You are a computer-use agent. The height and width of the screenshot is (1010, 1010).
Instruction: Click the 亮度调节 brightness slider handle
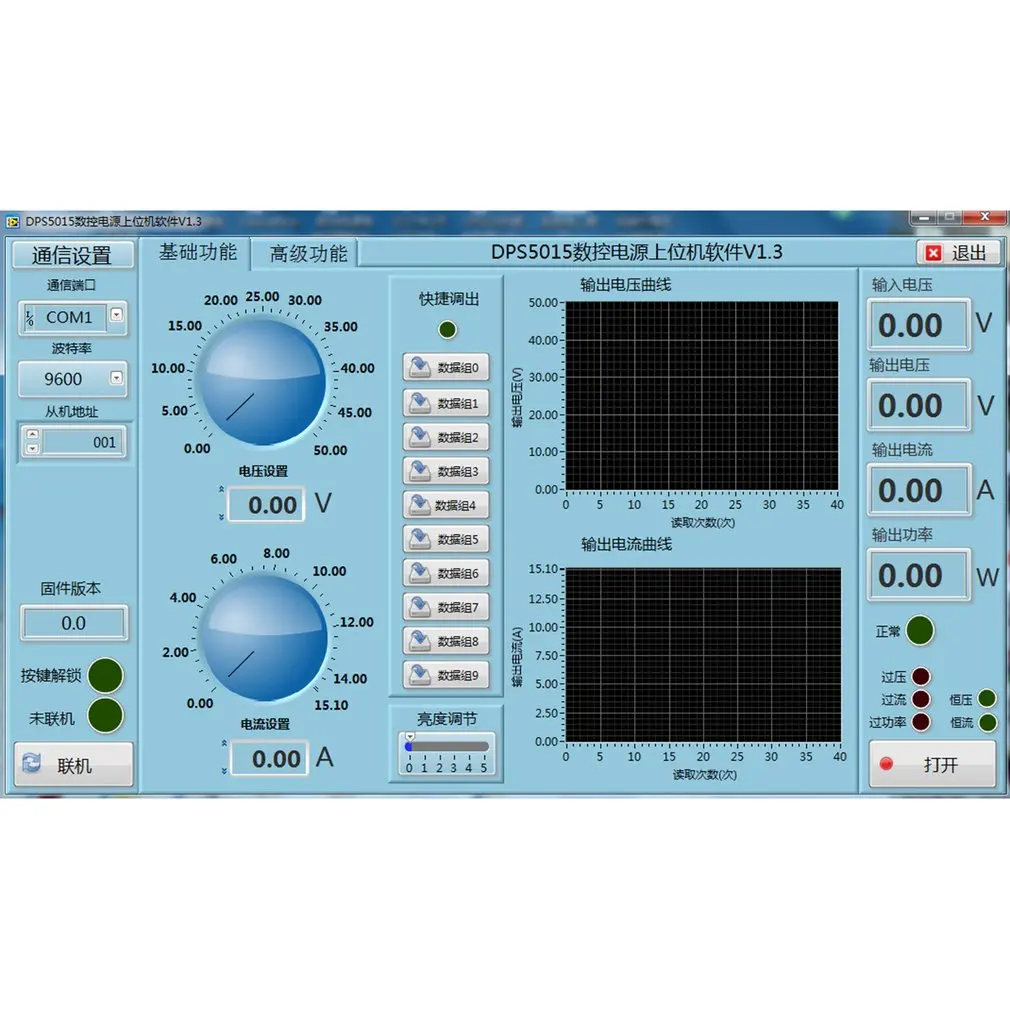[410, 739]
